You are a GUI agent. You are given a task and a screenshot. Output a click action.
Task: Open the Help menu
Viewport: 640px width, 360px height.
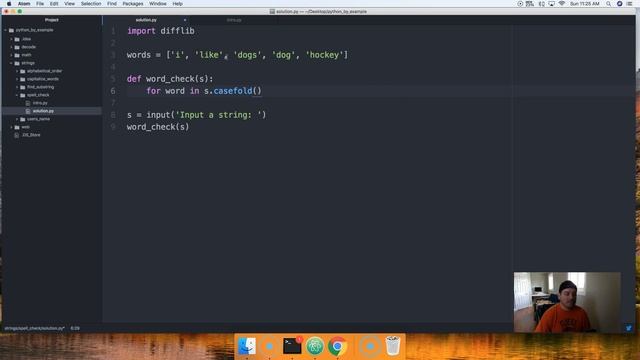point(178,4)
